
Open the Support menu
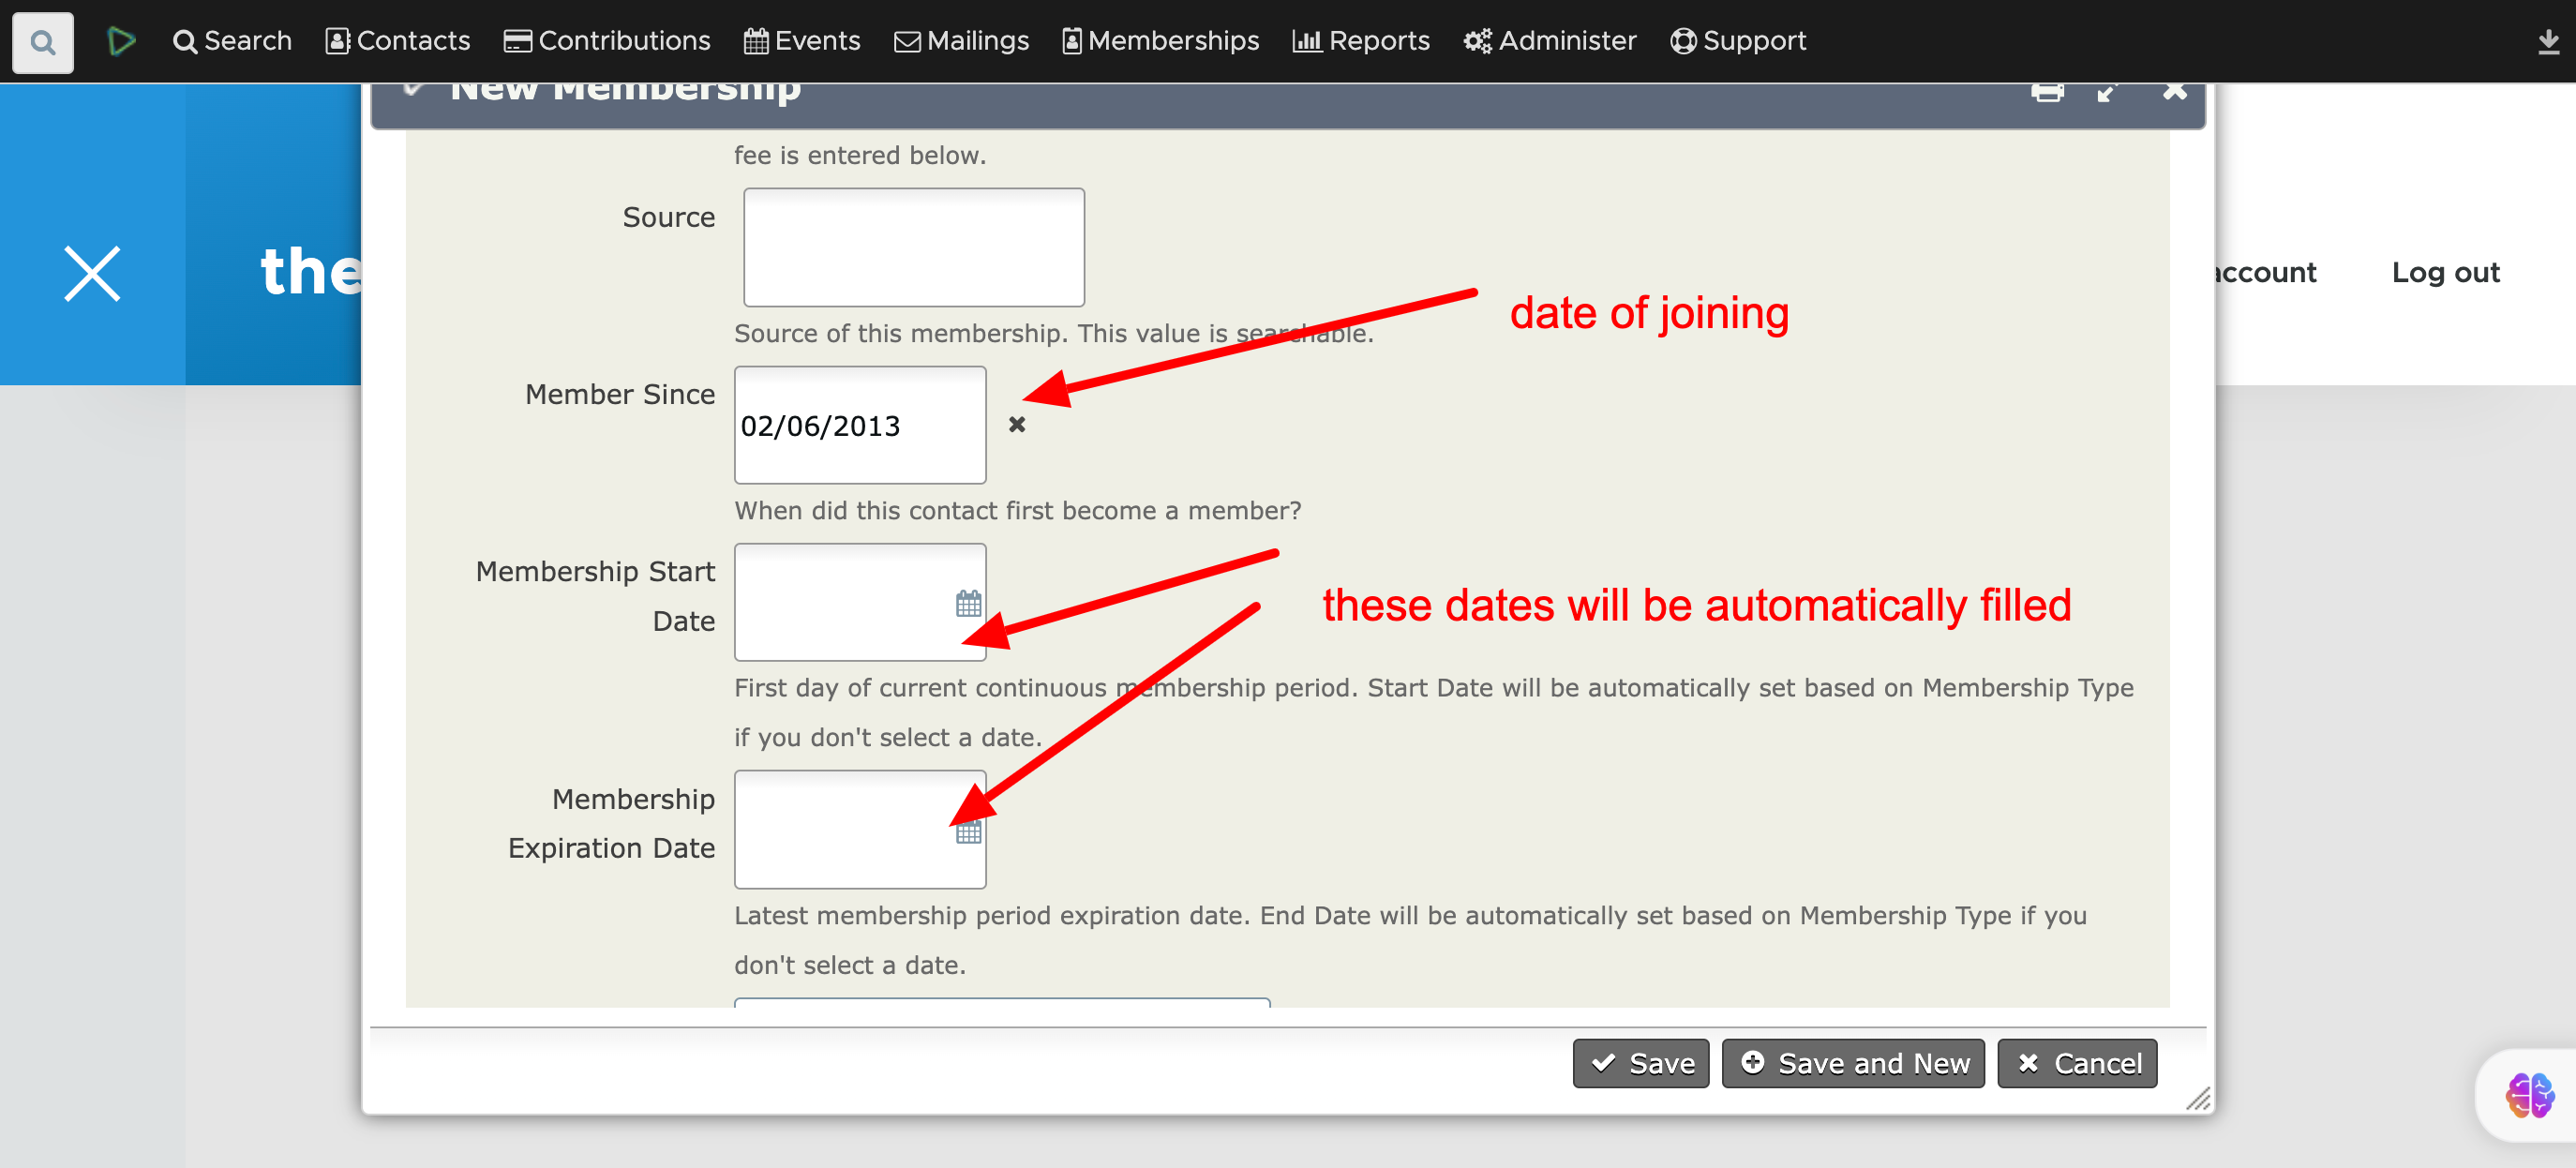click(1738, 41)
